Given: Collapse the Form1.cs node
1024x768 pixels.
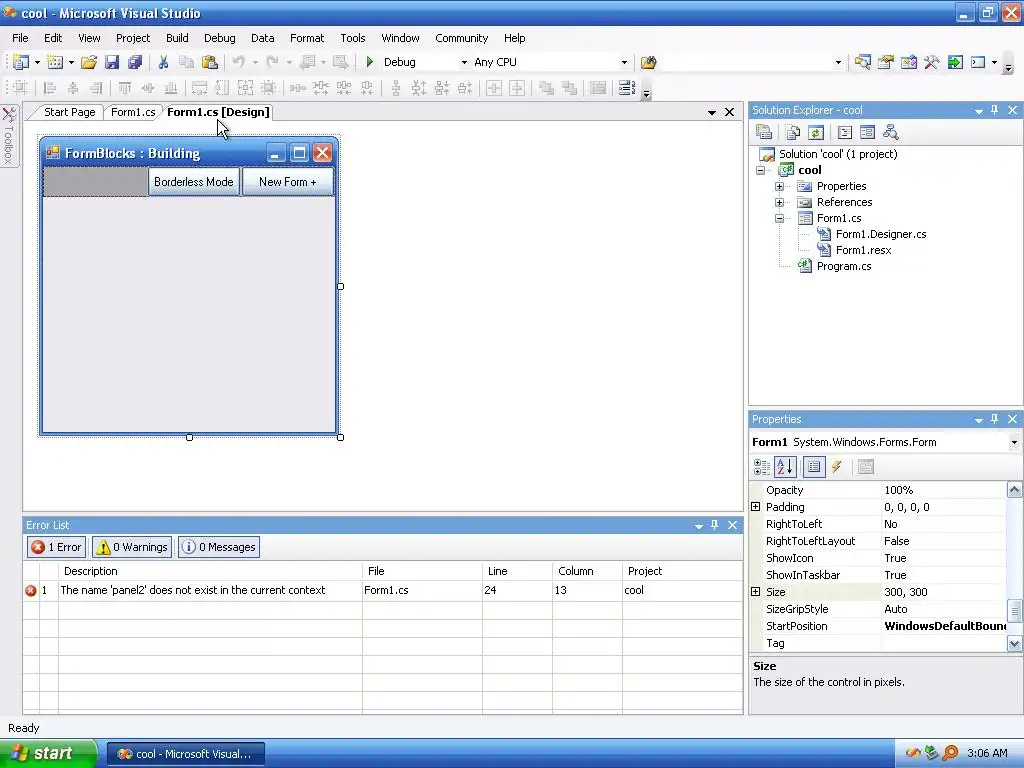Looking at the screenshot, I should [780, 219].
